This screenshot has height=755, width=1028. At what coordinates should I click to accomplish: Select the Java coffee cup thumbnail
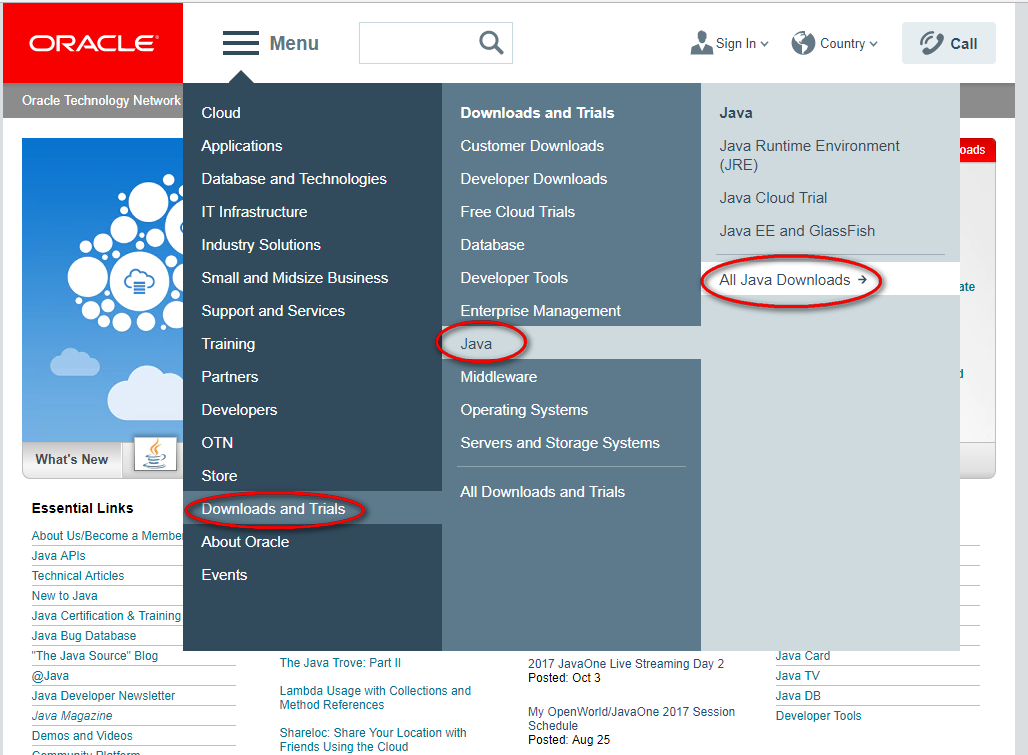click(x=155, y=454)
